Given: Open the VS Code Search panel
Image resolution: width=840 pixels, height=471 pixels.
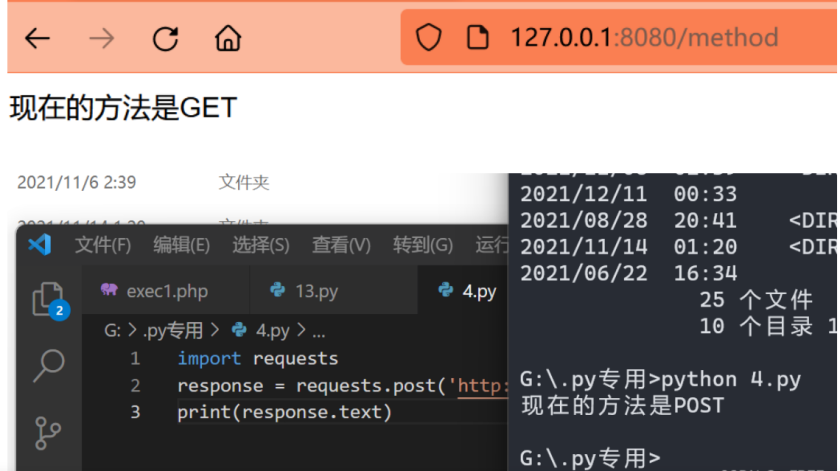Looking at the screenshot, I should click(x=48, y=366).
